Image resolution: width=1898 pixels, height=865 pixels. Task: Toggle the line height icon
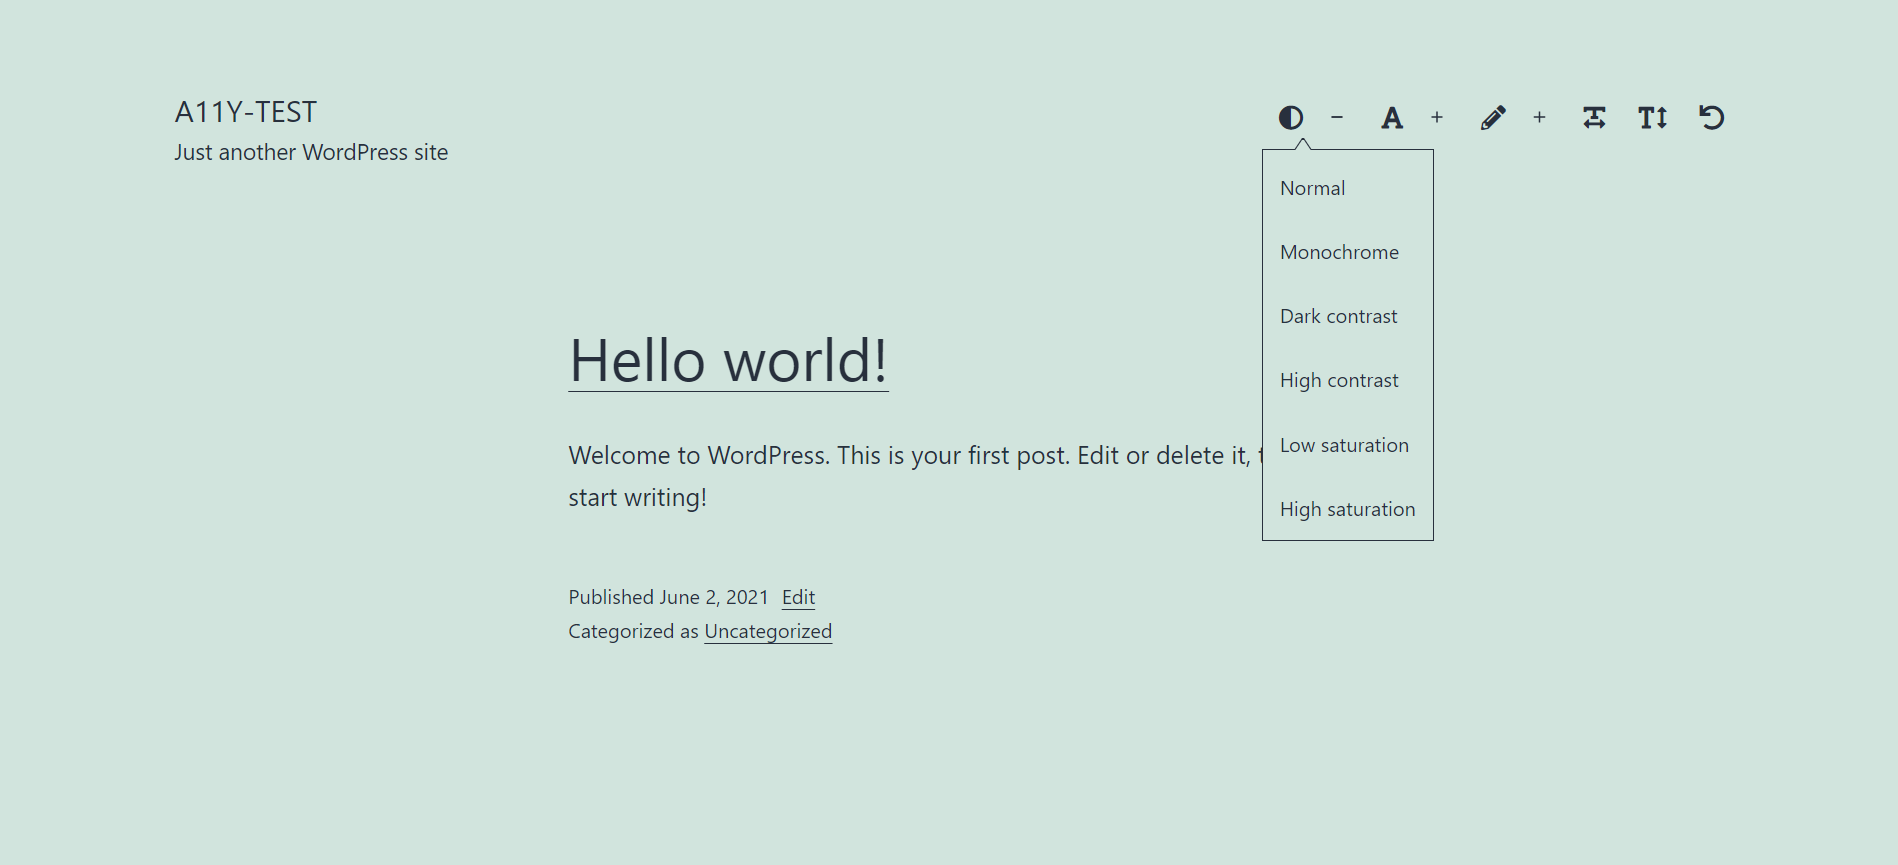coord(1653,118)
